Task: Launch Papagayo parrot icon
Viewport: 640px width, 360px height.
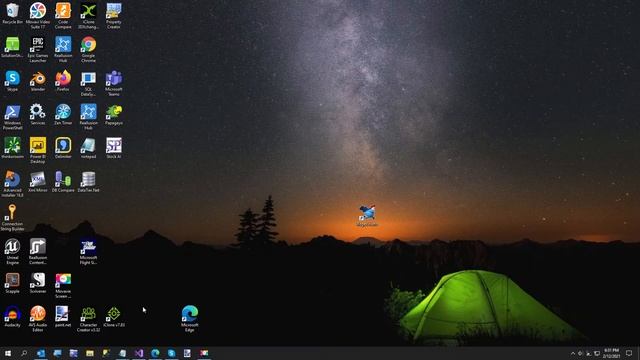Action: tap(113, 114)
